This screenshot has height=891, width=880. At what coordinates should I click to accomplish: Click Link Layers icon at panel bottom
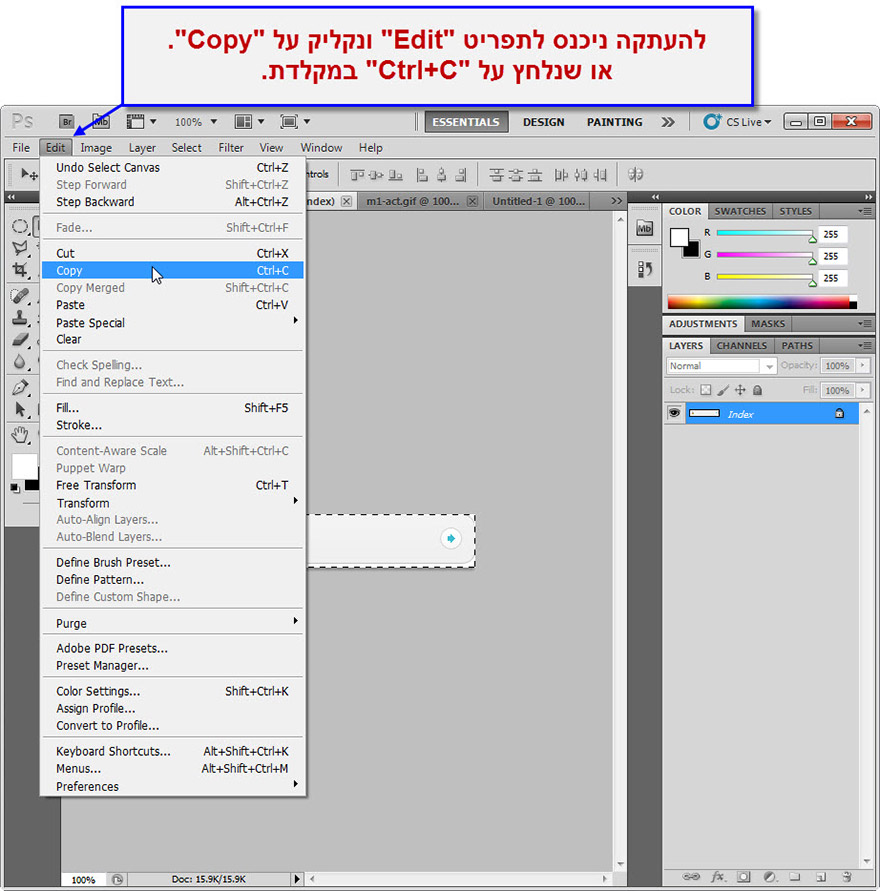[691, 876]
